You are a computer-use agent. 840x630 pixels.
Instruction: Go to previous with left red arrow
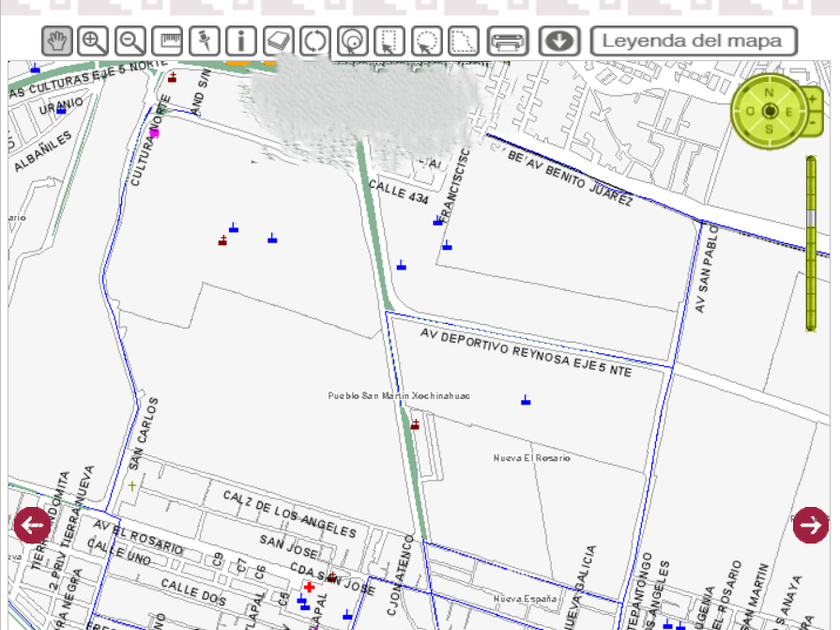tap(32, 524)
